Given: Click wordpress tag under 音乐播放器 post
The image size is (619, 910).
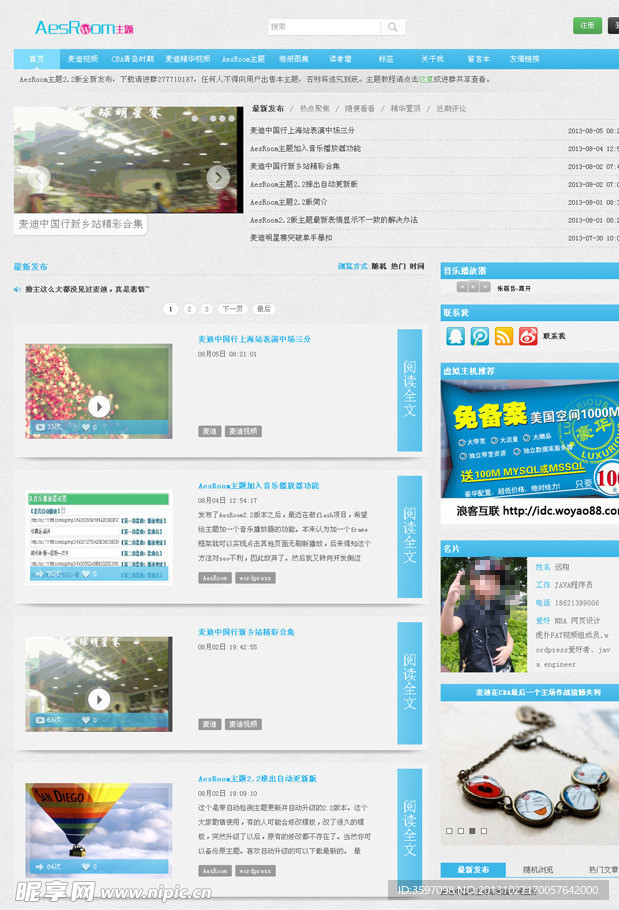Looking at the screenshot, I should coord(255,578).
